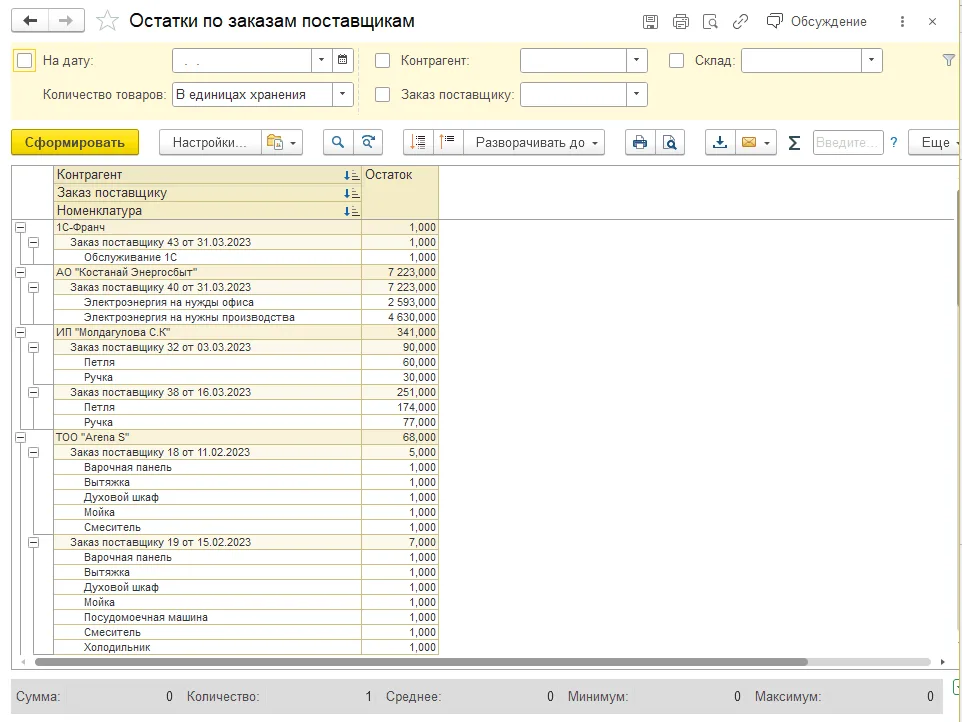Click the save diskette icon in the title bar
The image size is (962, 722).
[650, 22]
